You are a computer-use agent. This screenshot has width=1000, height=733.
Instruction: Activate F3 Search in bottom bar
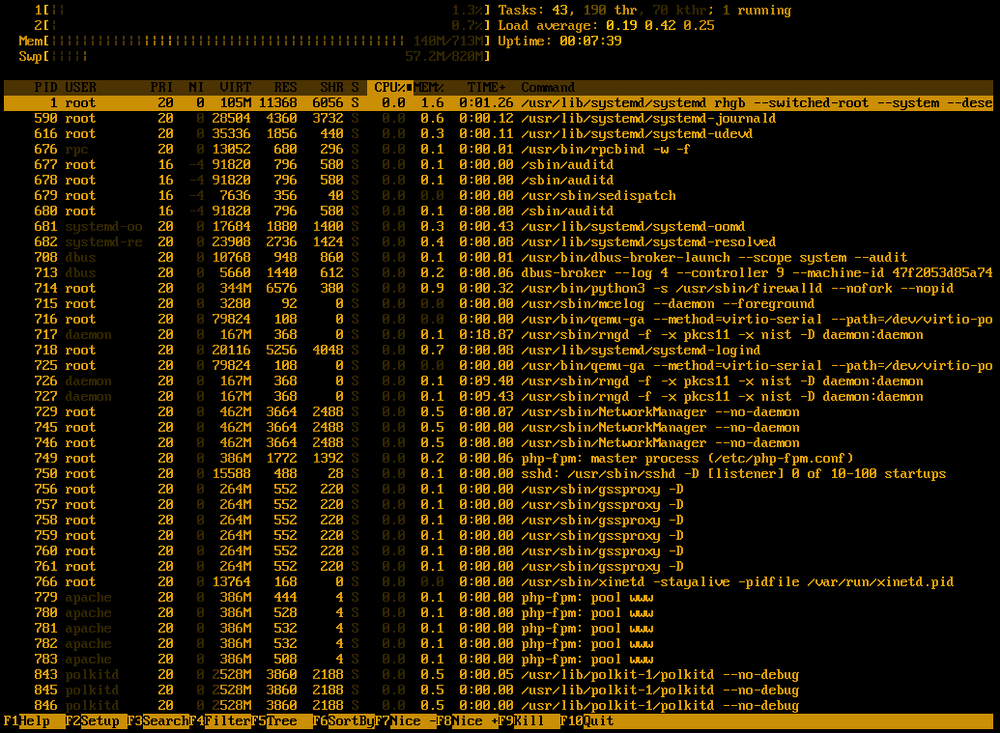pyautogui.click(x=157, y=721)
